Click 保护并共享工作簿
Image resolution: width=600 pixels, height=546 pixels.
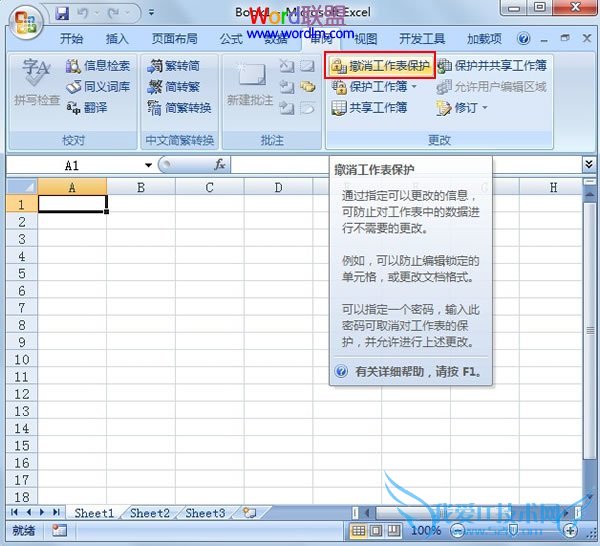[492, 66]
